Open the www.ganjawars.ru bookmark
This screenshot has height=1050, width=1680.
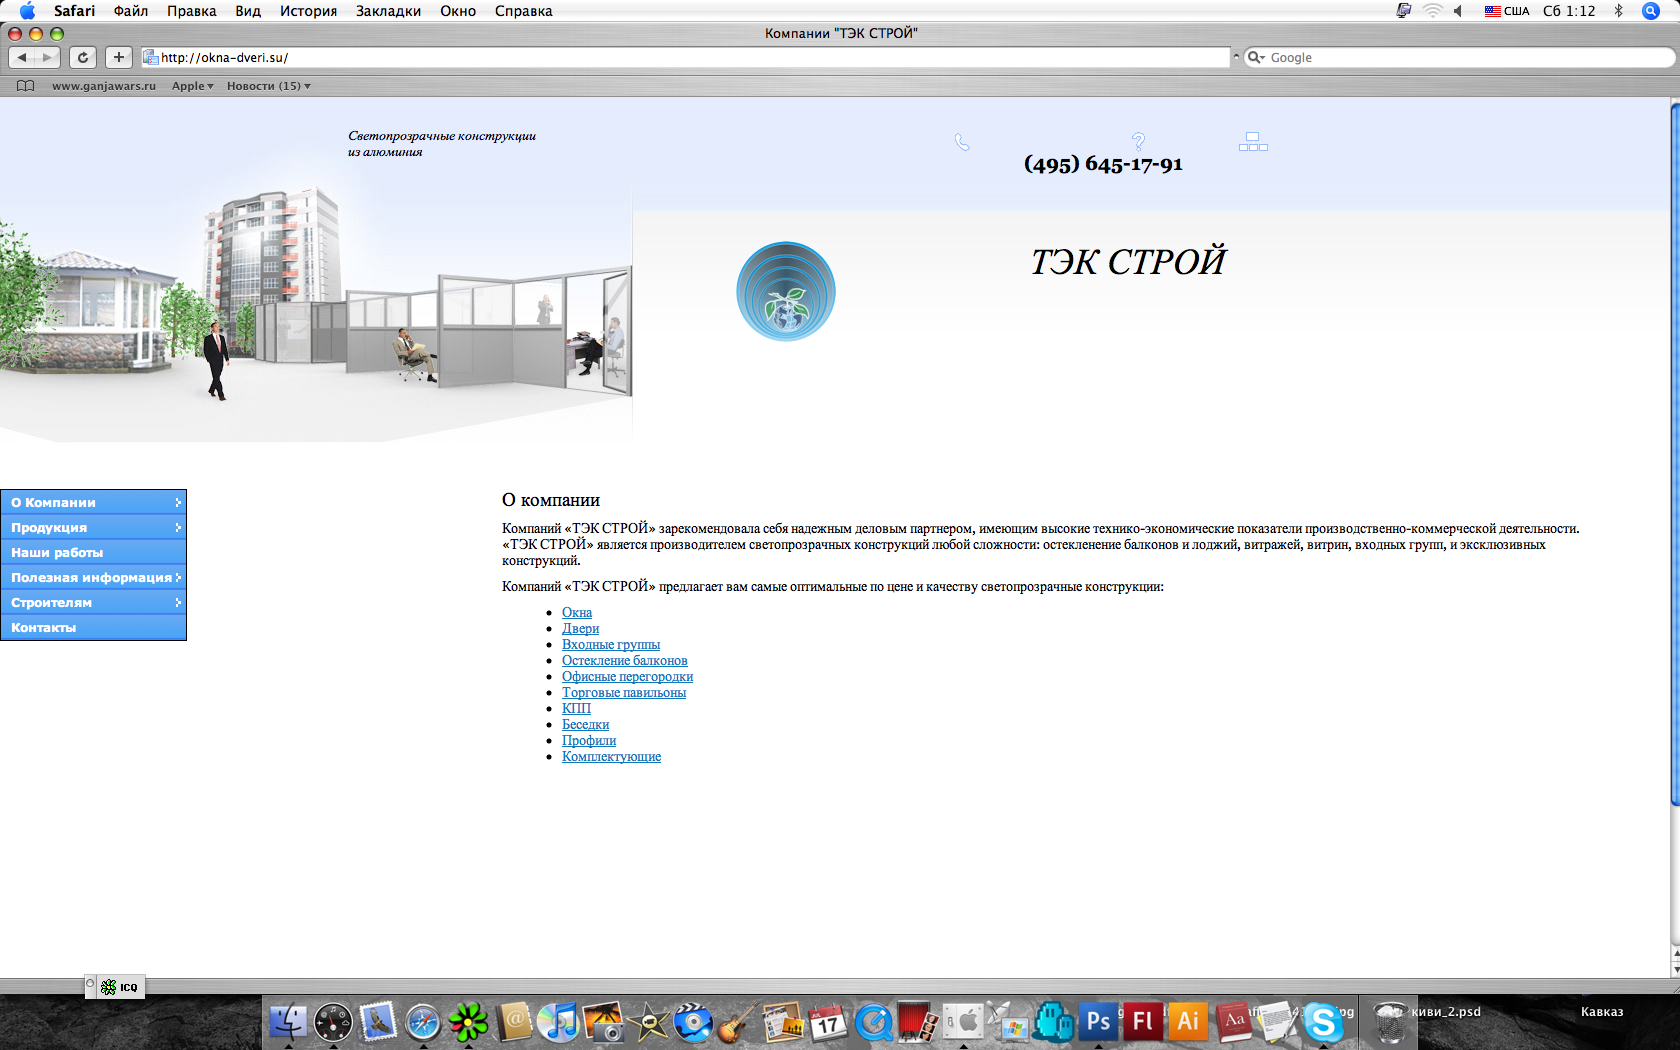[x=104, y=86]
